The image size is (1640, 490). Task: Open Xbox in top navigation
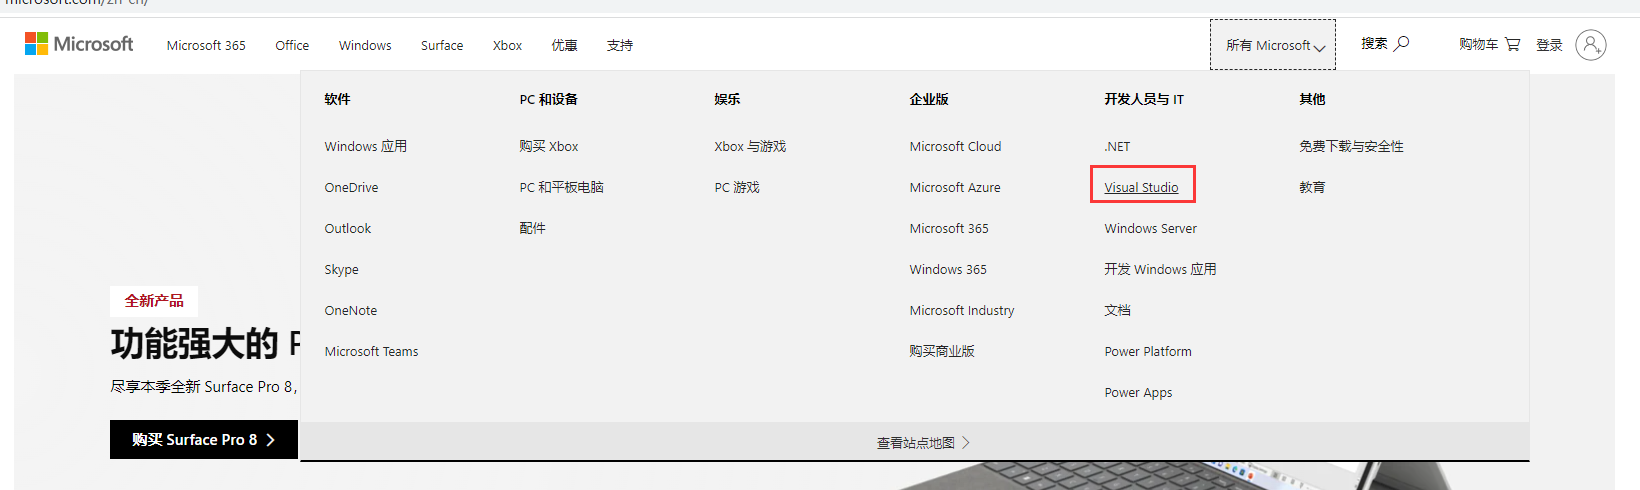pyautogui.click(x=507, y=45)
